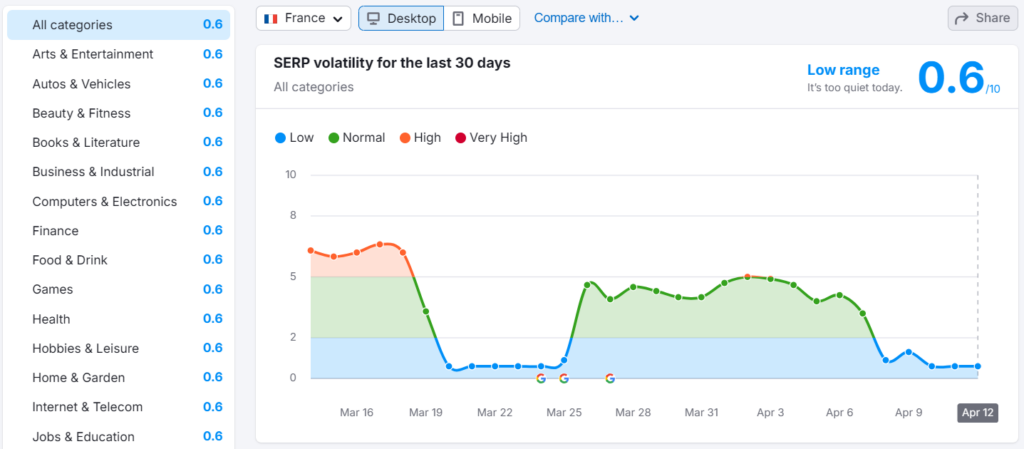Toggle the Low series in legend
The image size is (1024, 449).
[x=294, y=138]
